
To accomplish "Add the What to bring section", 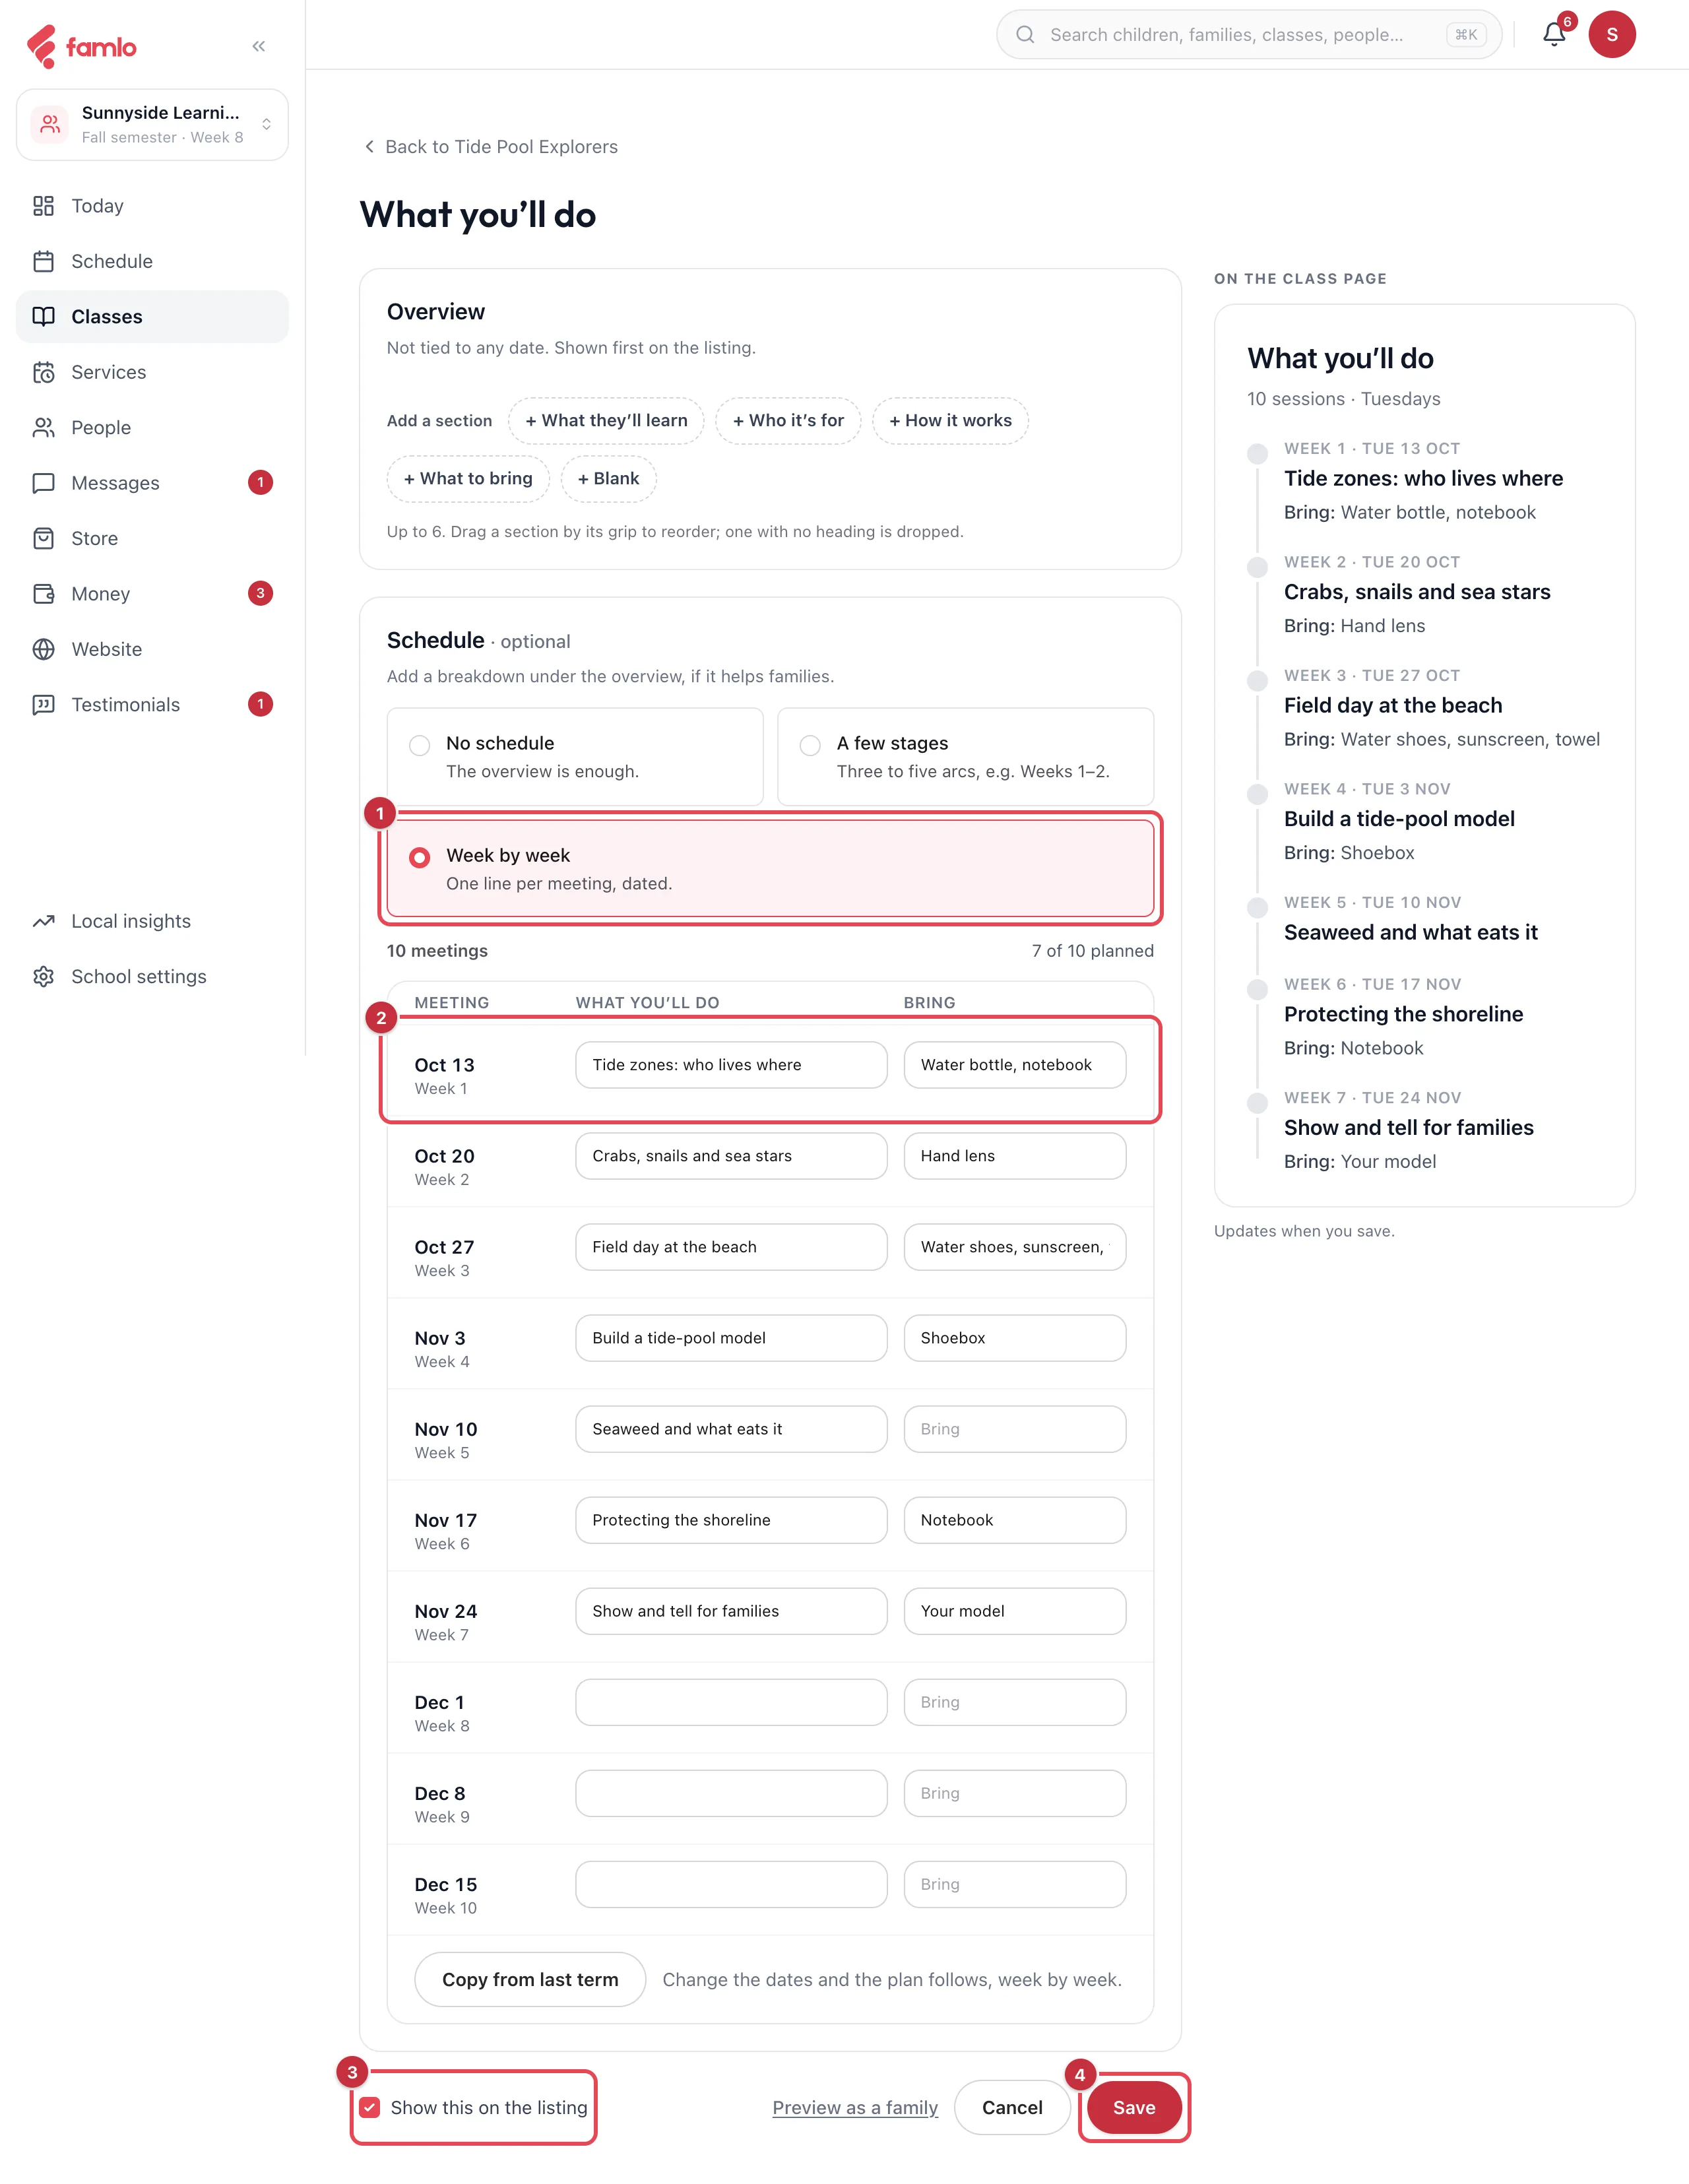I will coord(468,479).
